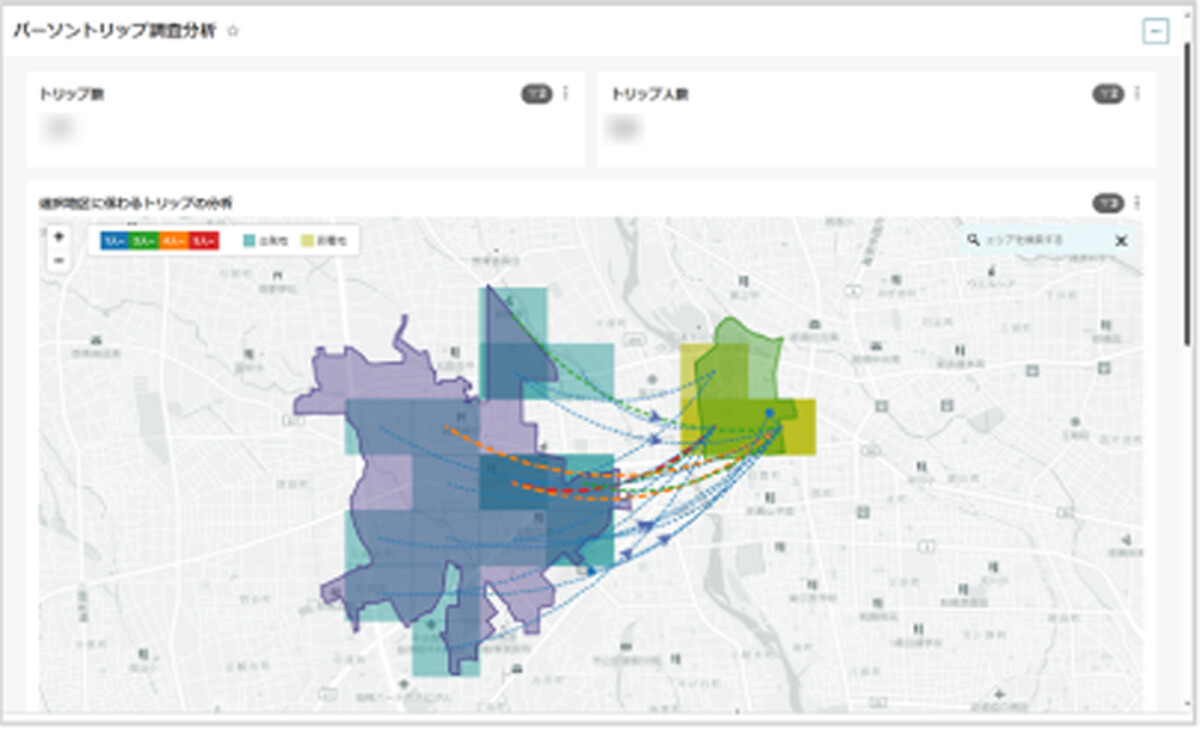Toggle the yellow destination-area legend item
The height and width of the screenshot is (735, 1200).
(x=324, y=241)
